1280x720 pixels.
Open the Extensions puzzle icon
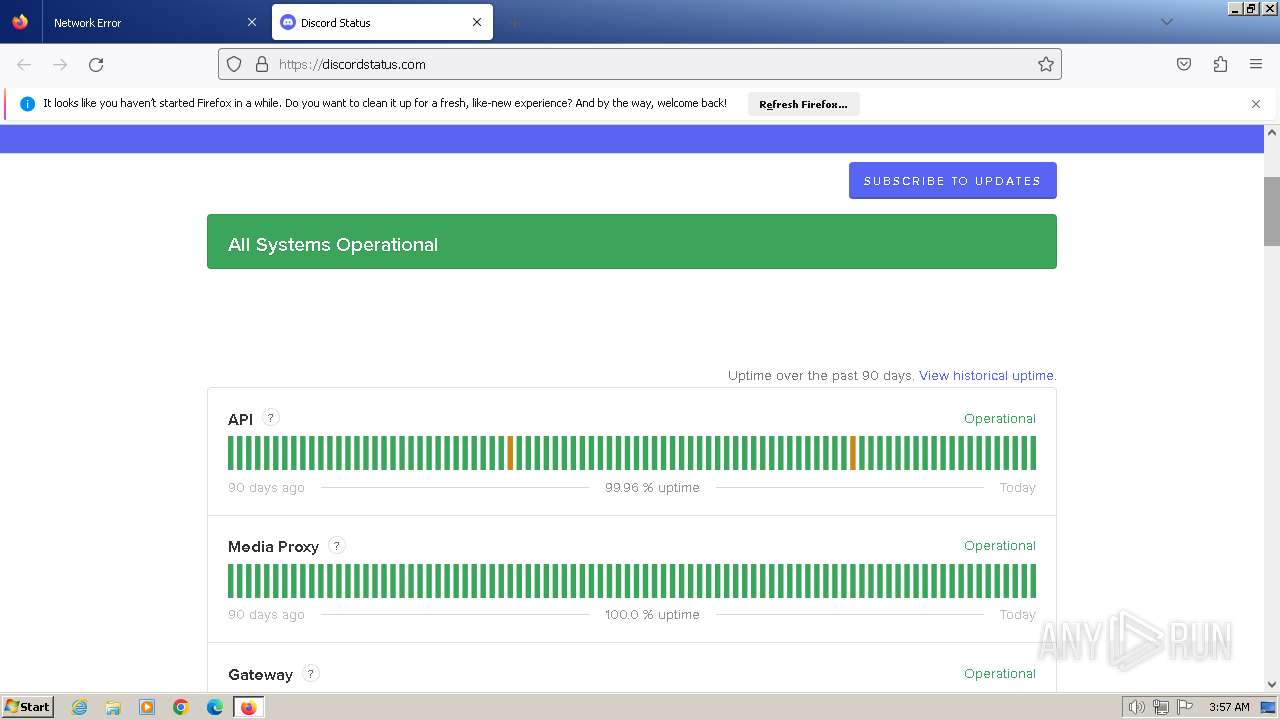[x=1220, y=64]
